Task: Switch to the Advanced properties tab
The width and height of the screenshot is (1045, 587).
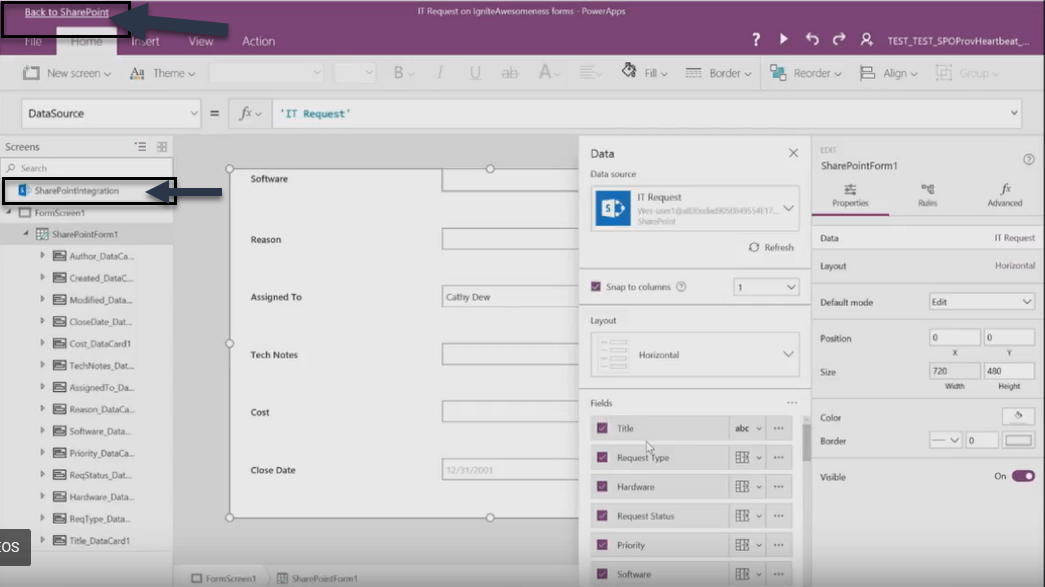Action: pyautogui.click(x=1005, y=195)
